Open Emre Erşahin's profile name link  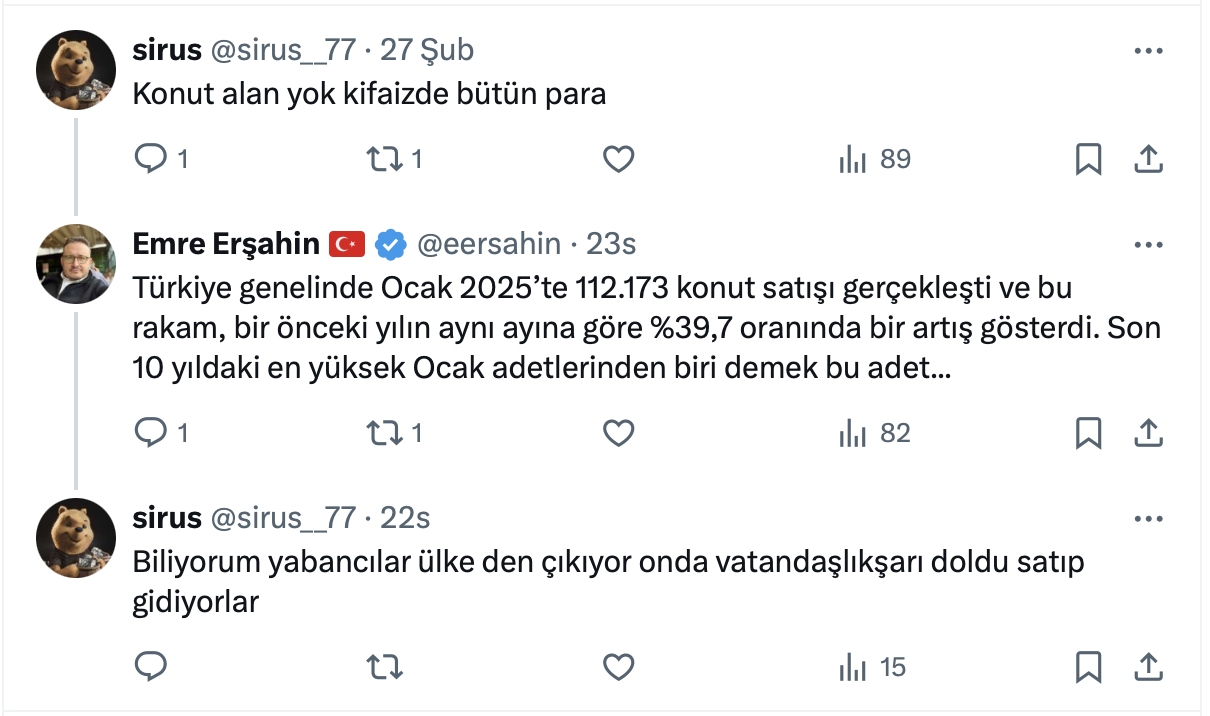(226, 244)
